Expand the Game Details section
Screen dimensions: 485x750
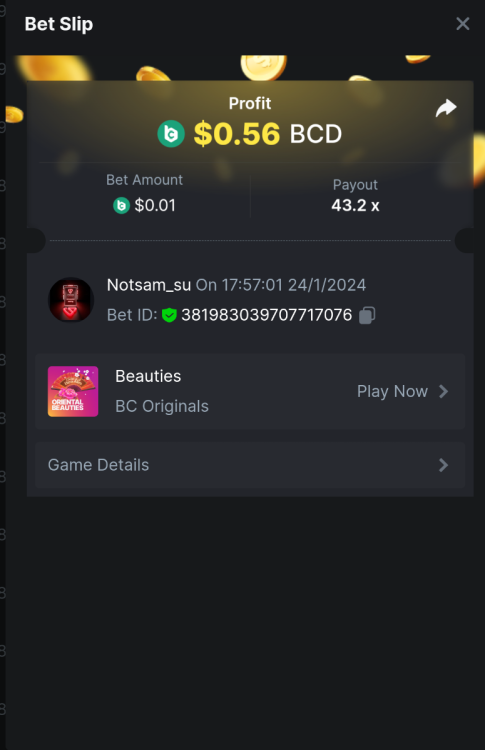(x=250, y=465)
